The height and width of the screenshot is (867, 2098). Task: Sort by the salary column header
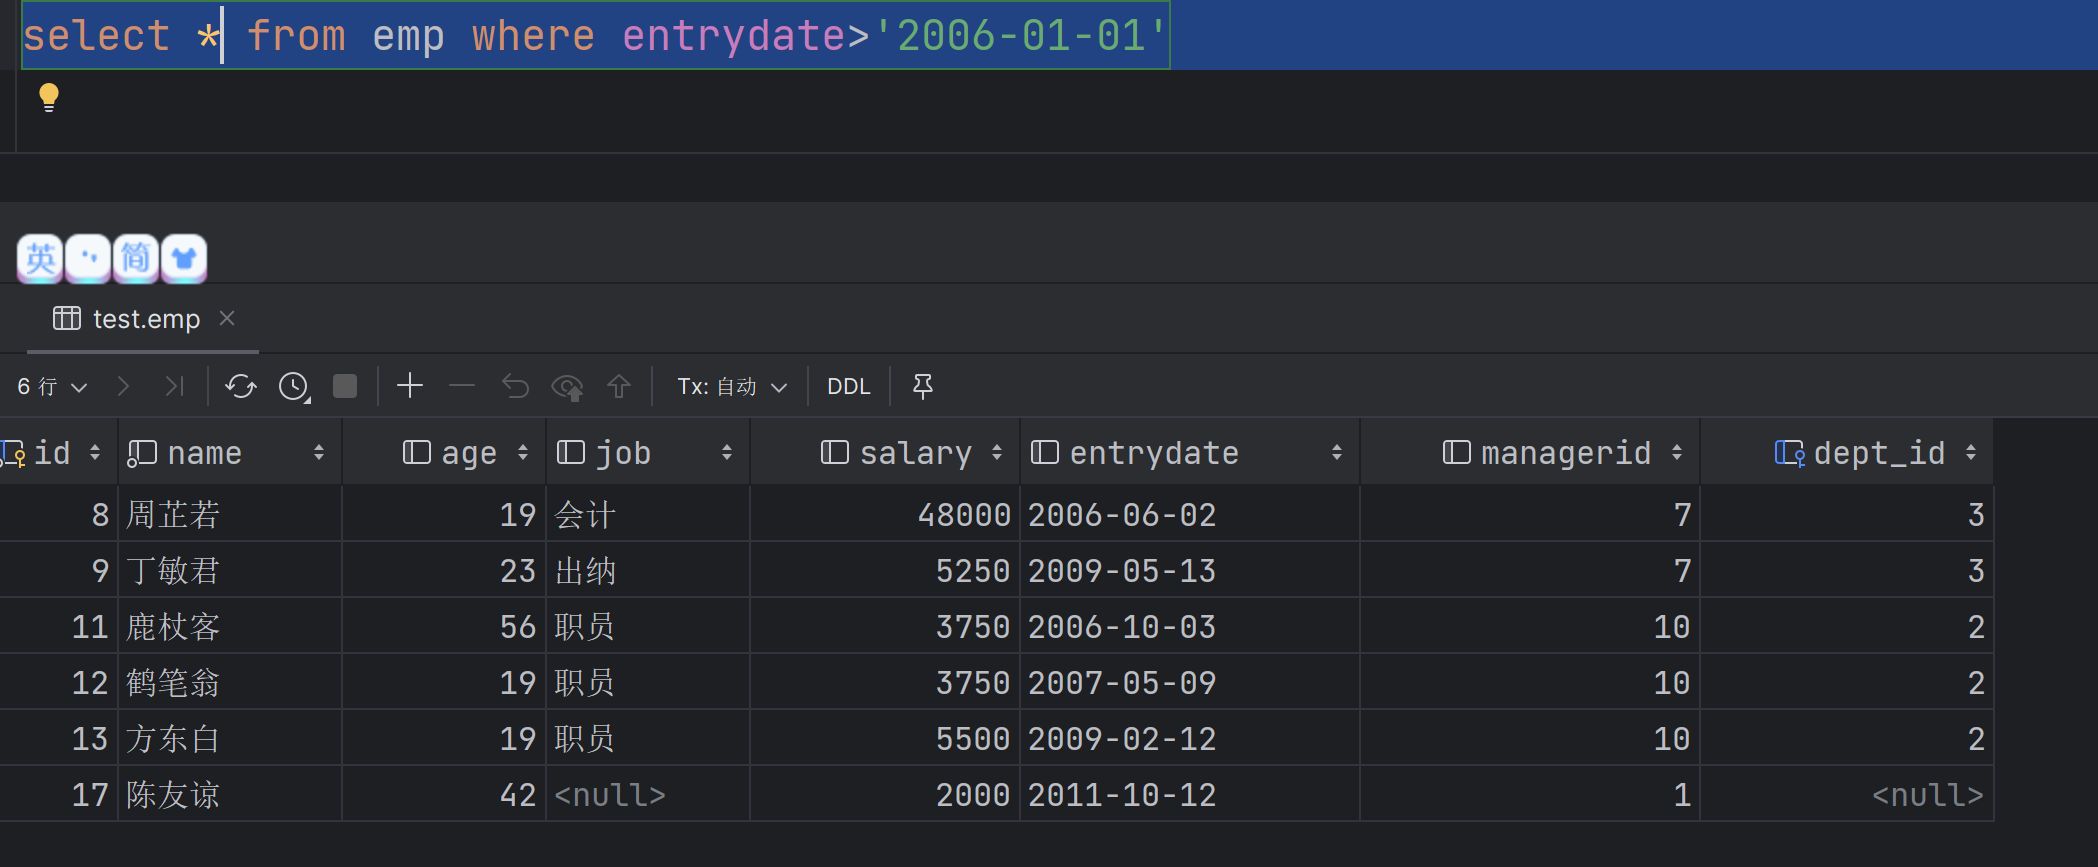coord(885,453)
